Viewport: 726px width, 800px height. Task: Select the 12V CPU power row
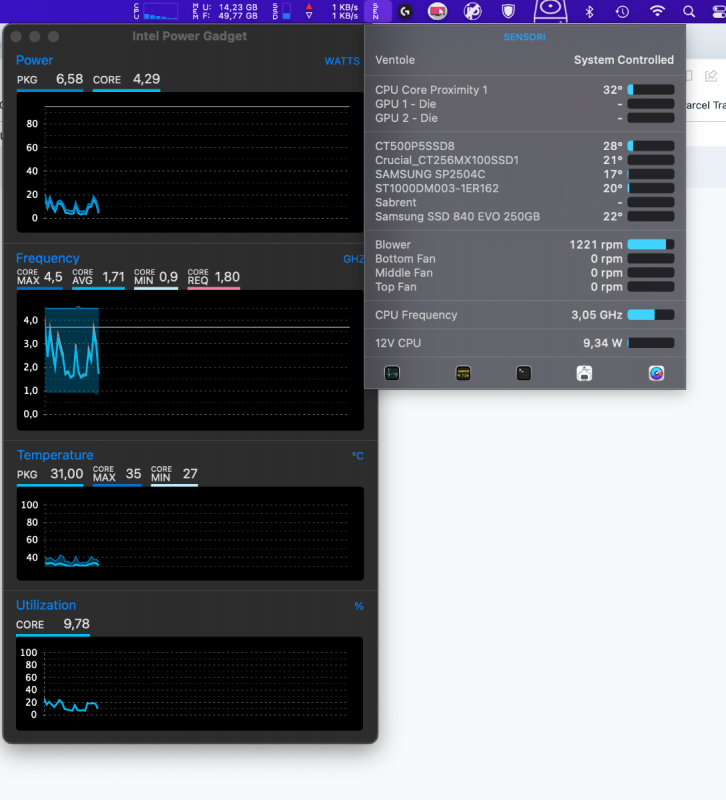(524, 343)
